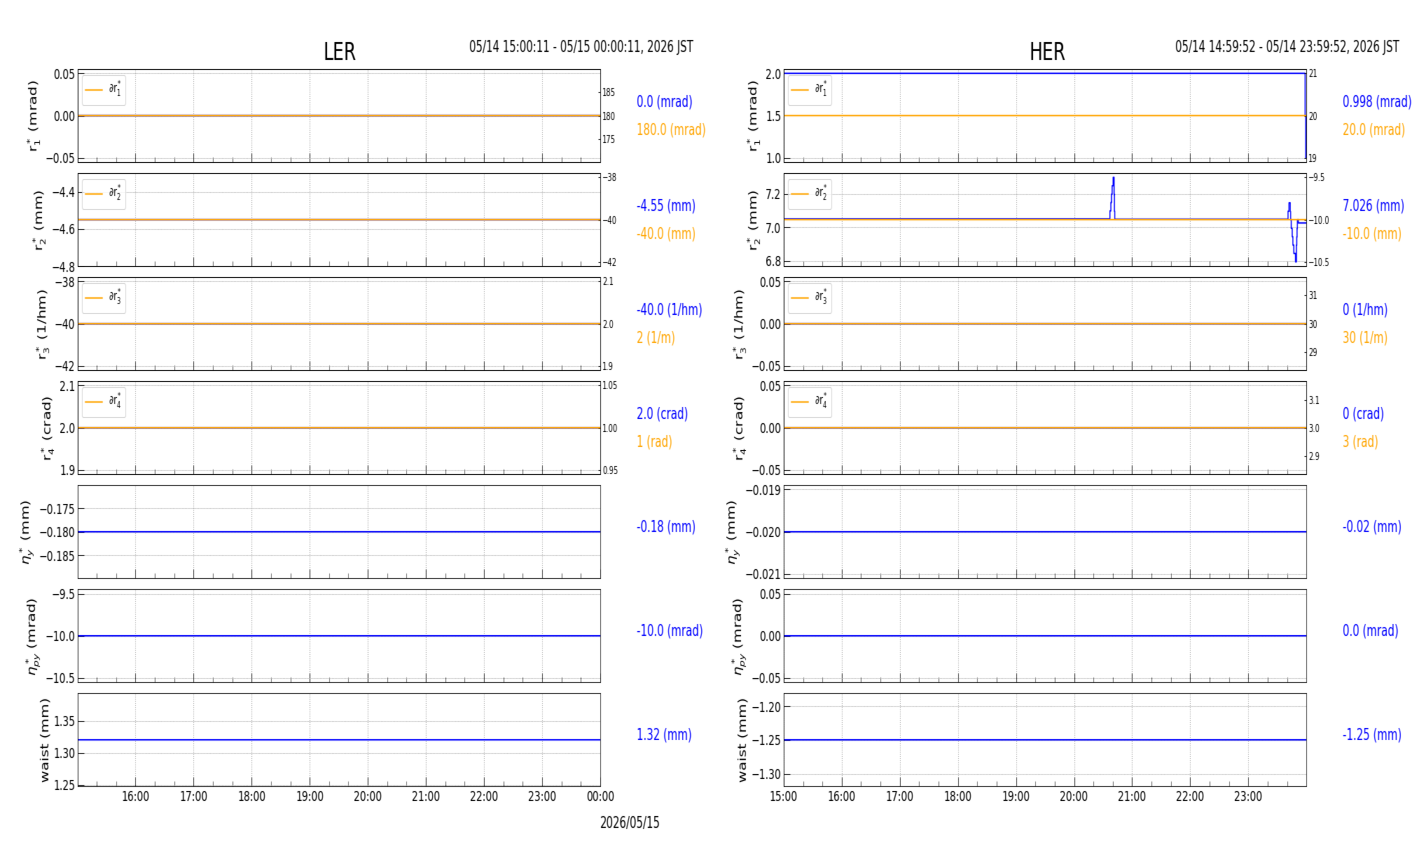Click the blue spike in HER r2* plot near 20:40
1412x864 pixels.
[1112, 197]
